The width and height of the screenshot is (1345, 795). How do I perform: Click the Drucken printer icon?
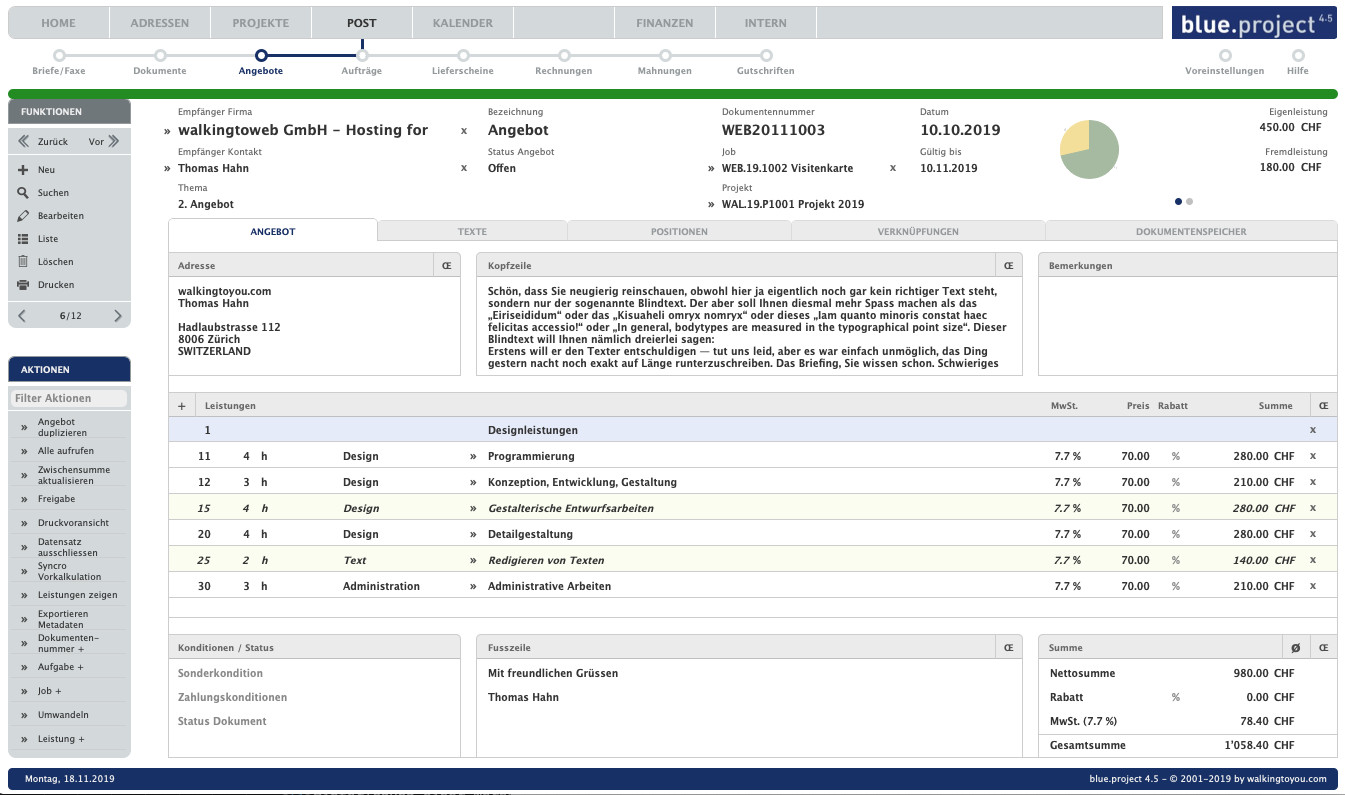(x=23, y=285)
